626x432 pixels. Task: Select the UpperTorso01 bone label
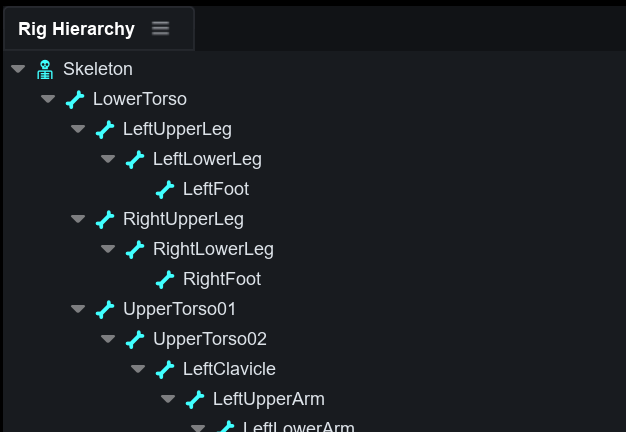point(179,309)
